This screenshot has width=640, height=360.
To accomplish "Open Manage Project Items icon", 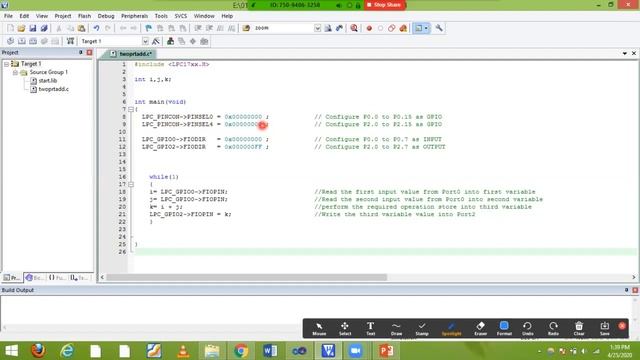I will pyautogui.click(x=171, y=41).
